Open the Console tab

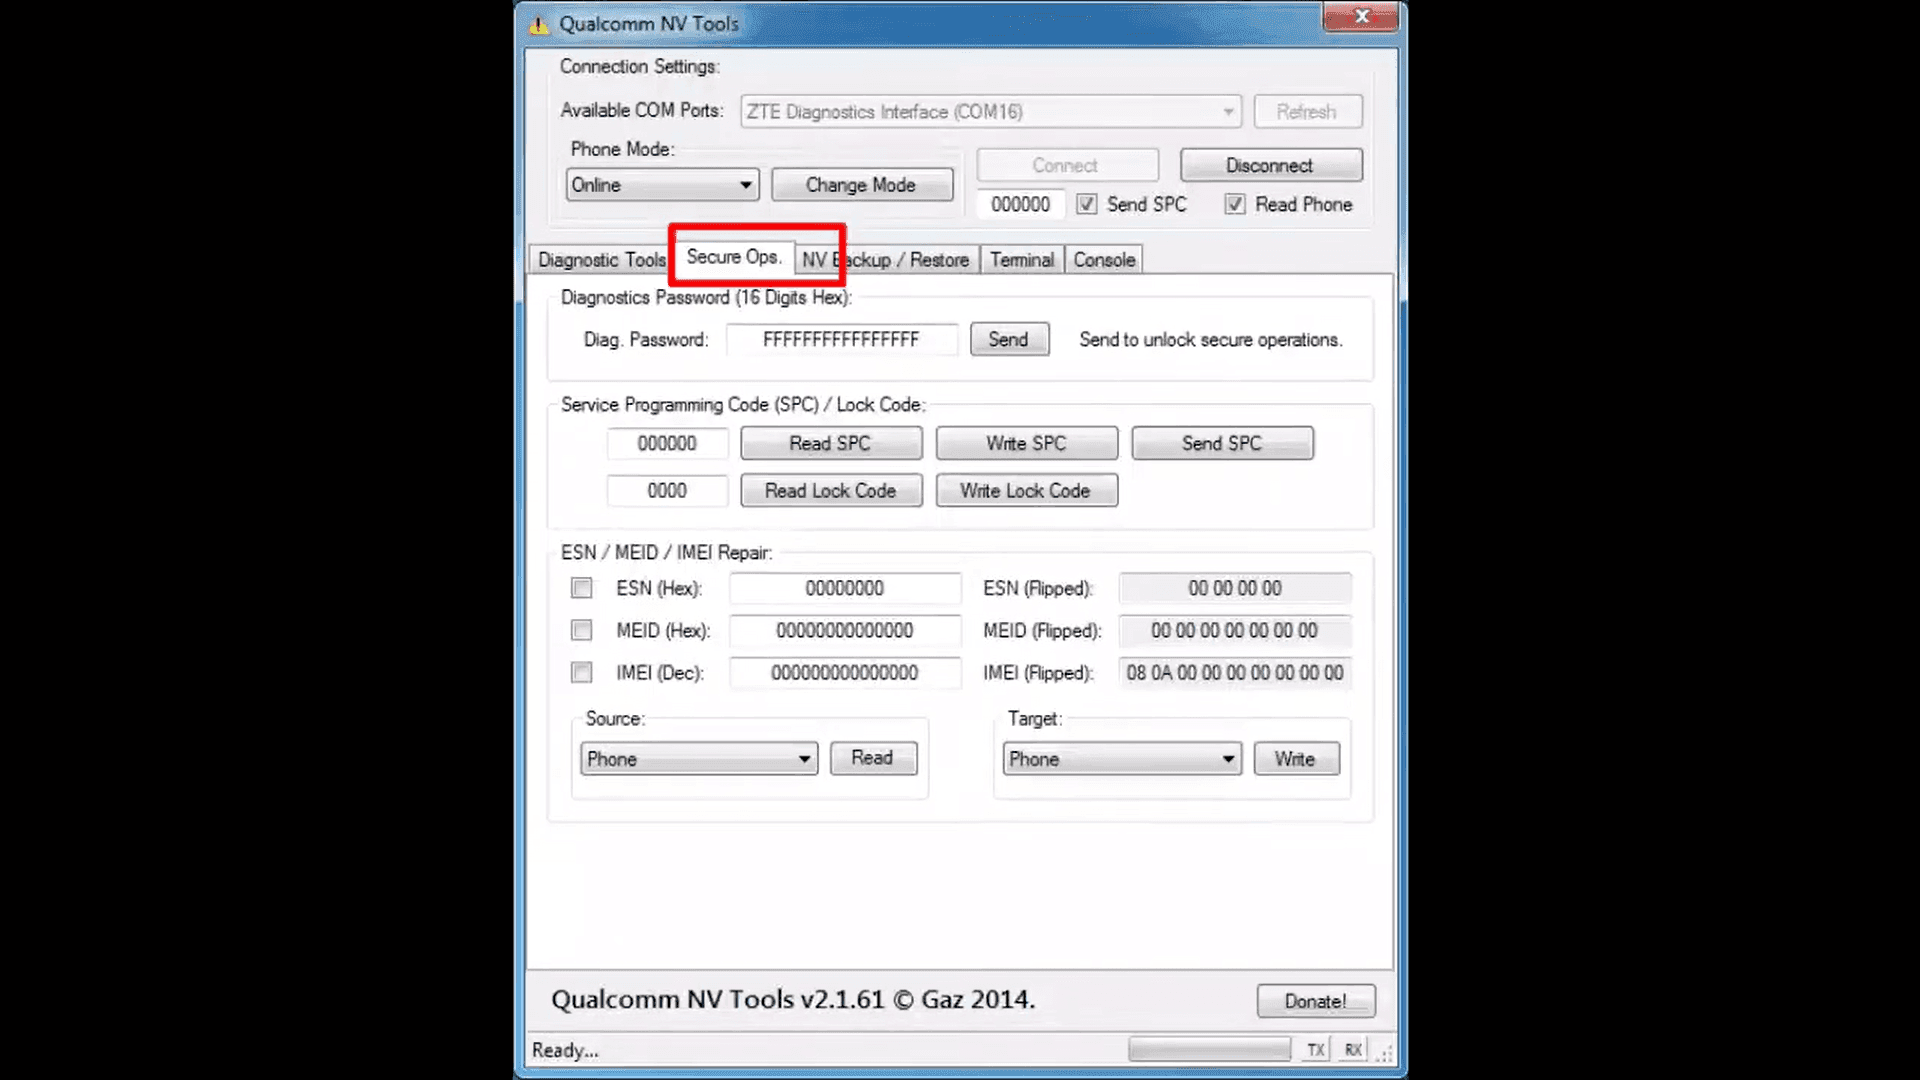(1103, 260)
